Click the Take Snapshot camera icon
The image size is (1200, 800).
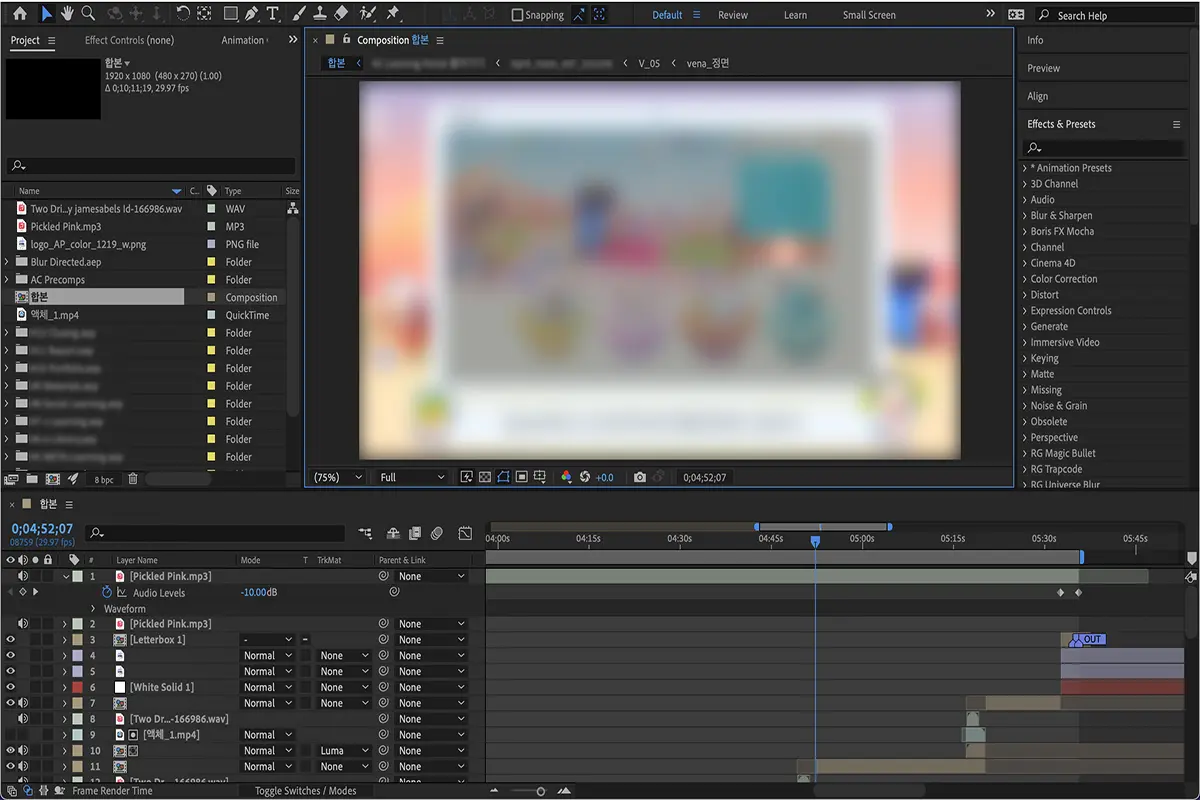[x=640, y=478]
